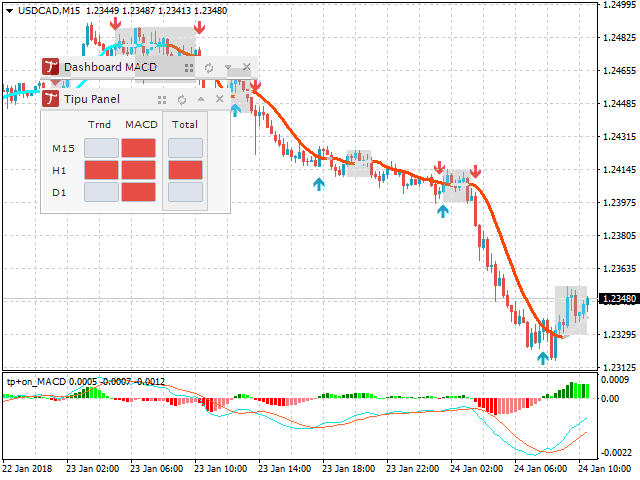640x480 pixels.
Task: Expand the Dashboard MACD panel
Action: coord(228,67)
